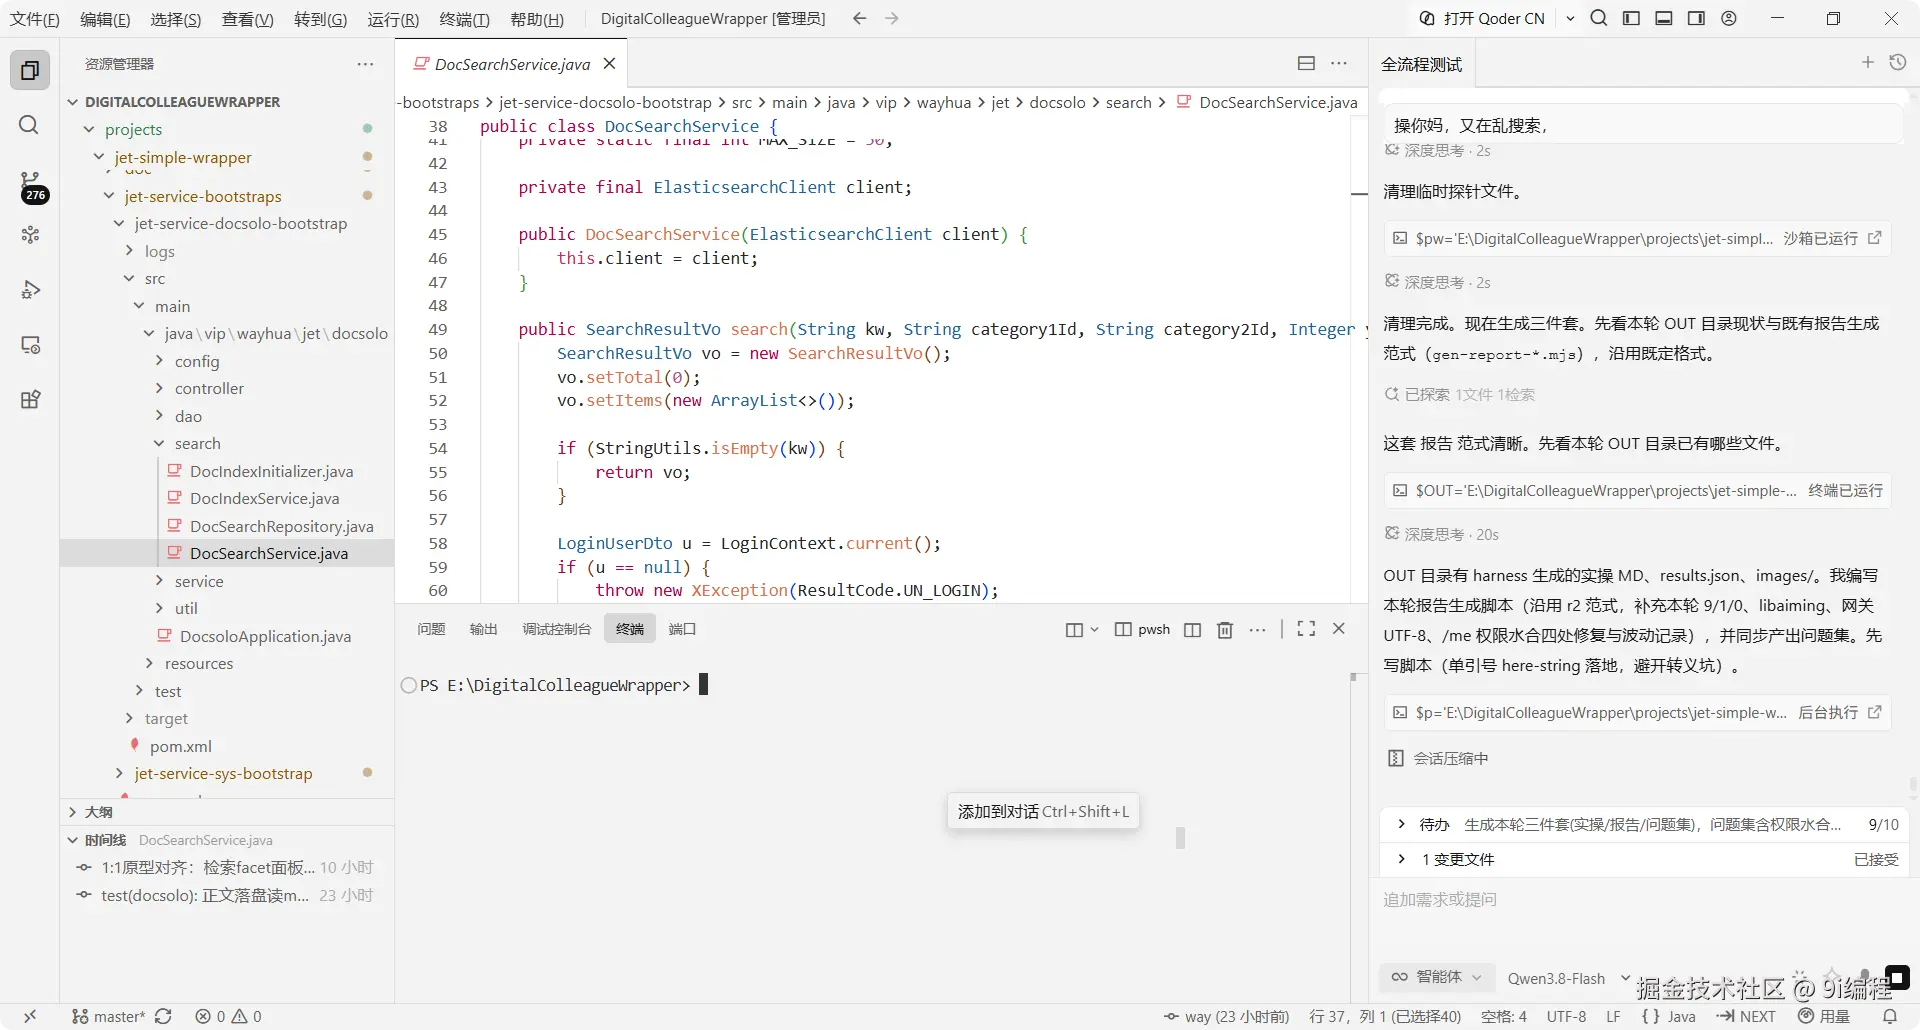The height and width of the screenshot is (1030, 1920).
Task: Click the navigate back arrow in title bar
Action: [x=859, y=18]
